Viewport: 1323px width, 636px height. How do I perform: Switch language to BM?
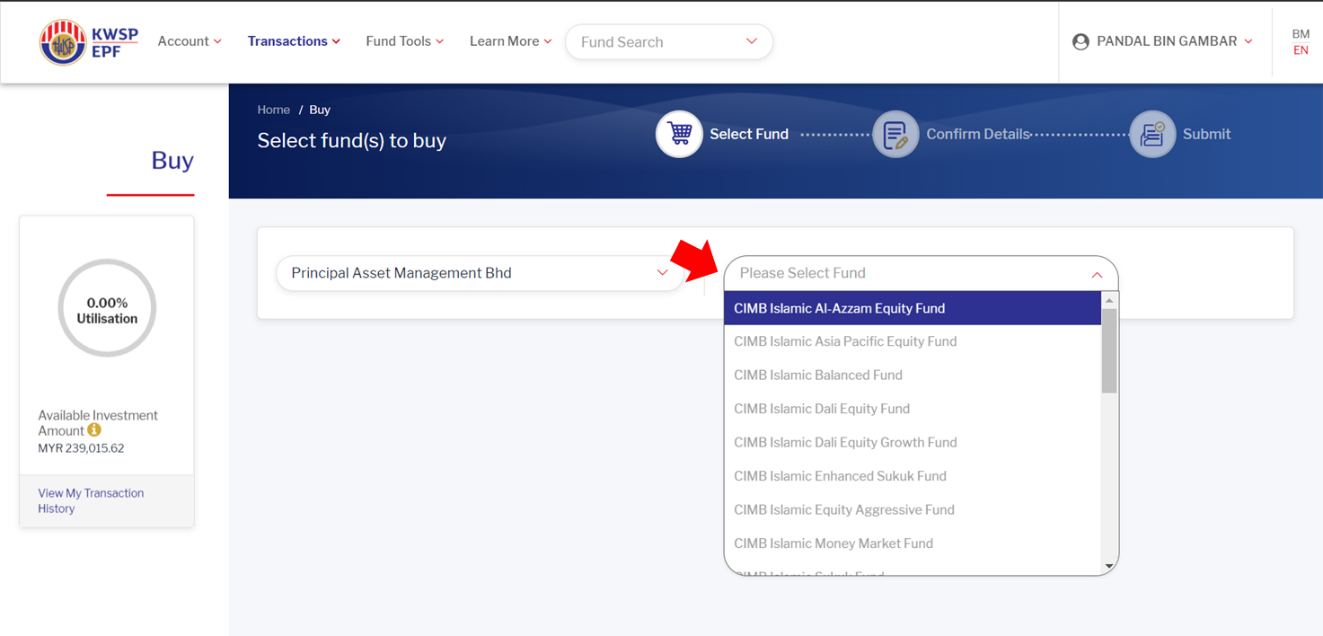point(1300,34)
